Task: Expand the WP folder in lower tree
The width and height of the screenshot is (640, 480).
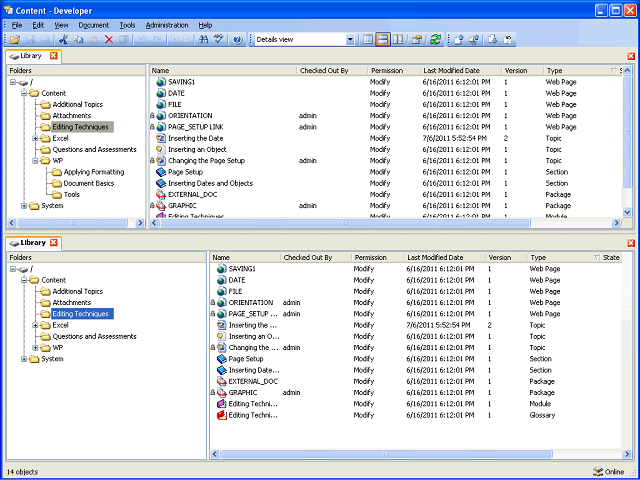Action: 35,348
